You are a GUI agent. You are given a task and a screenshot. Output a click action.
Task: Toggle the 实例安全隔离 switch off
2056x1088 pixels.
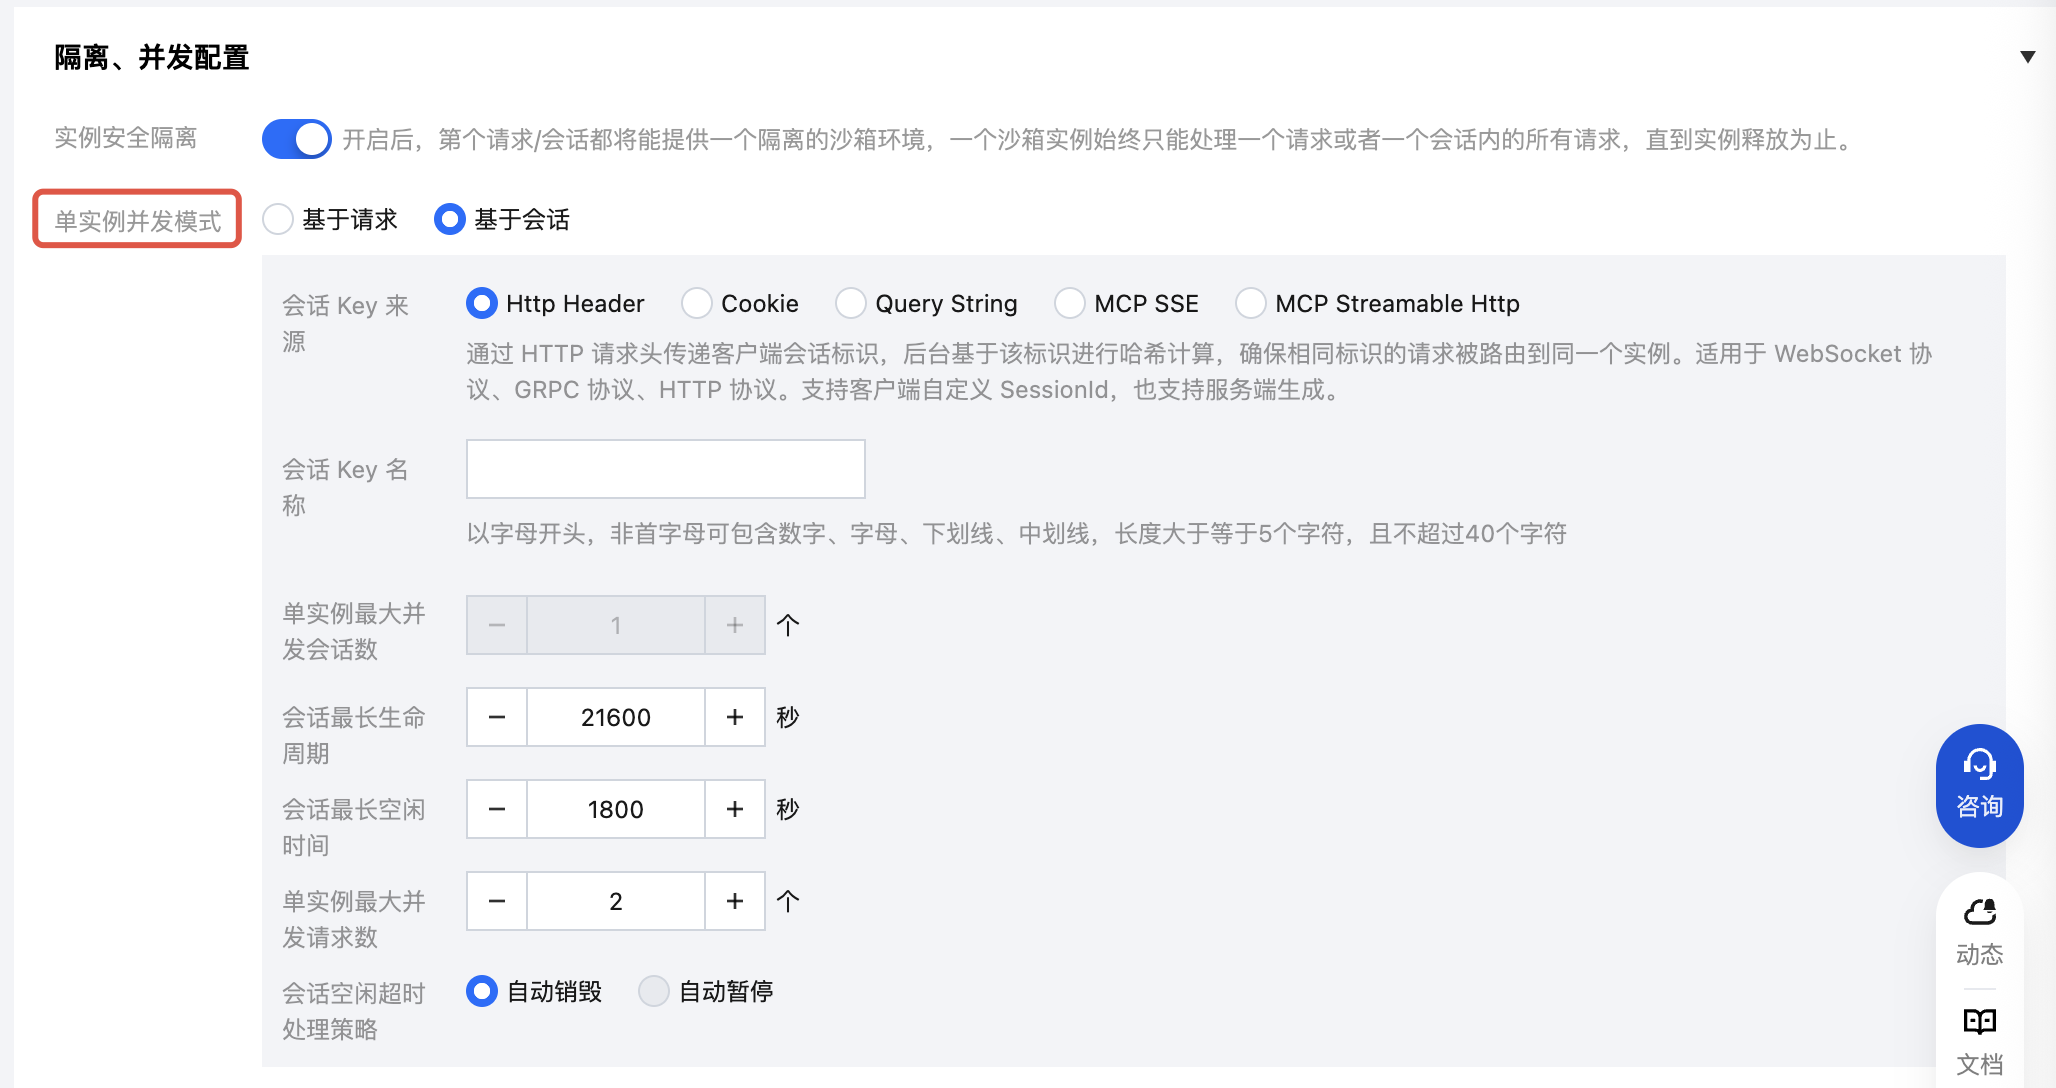[296, 139]
